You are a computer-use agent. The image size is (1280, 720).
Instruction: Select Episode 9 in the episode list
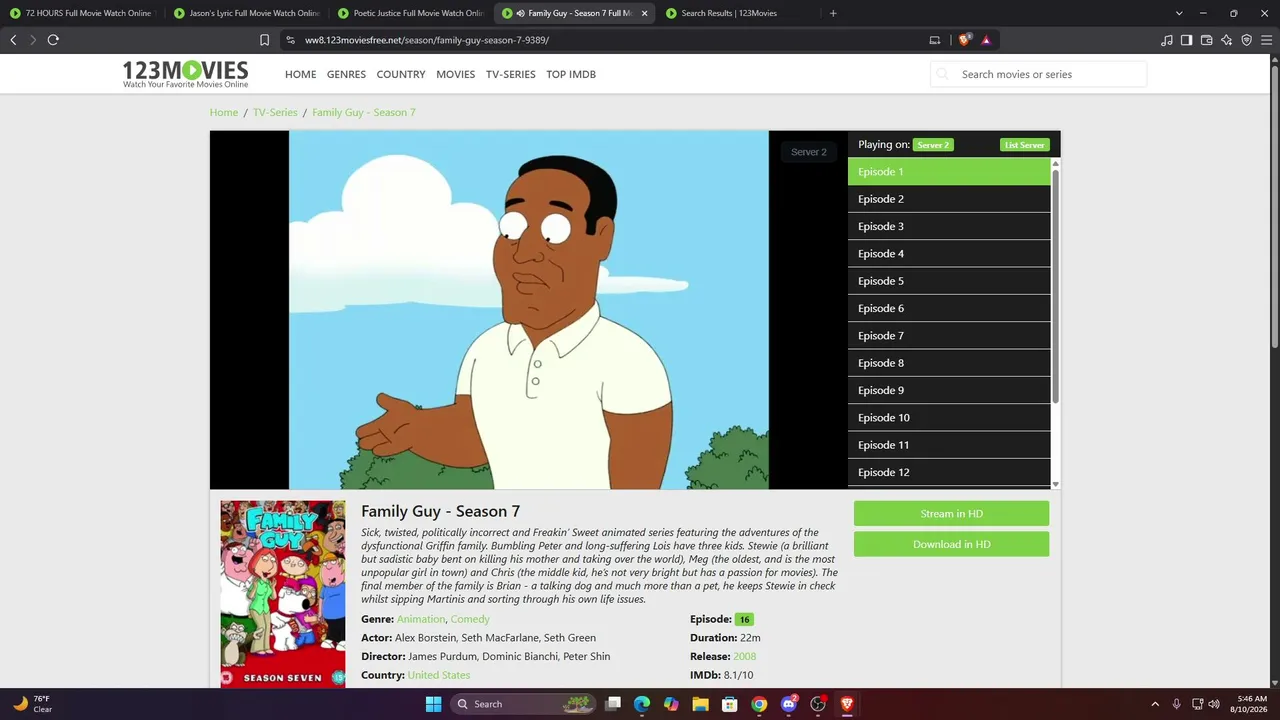[949, 390]
